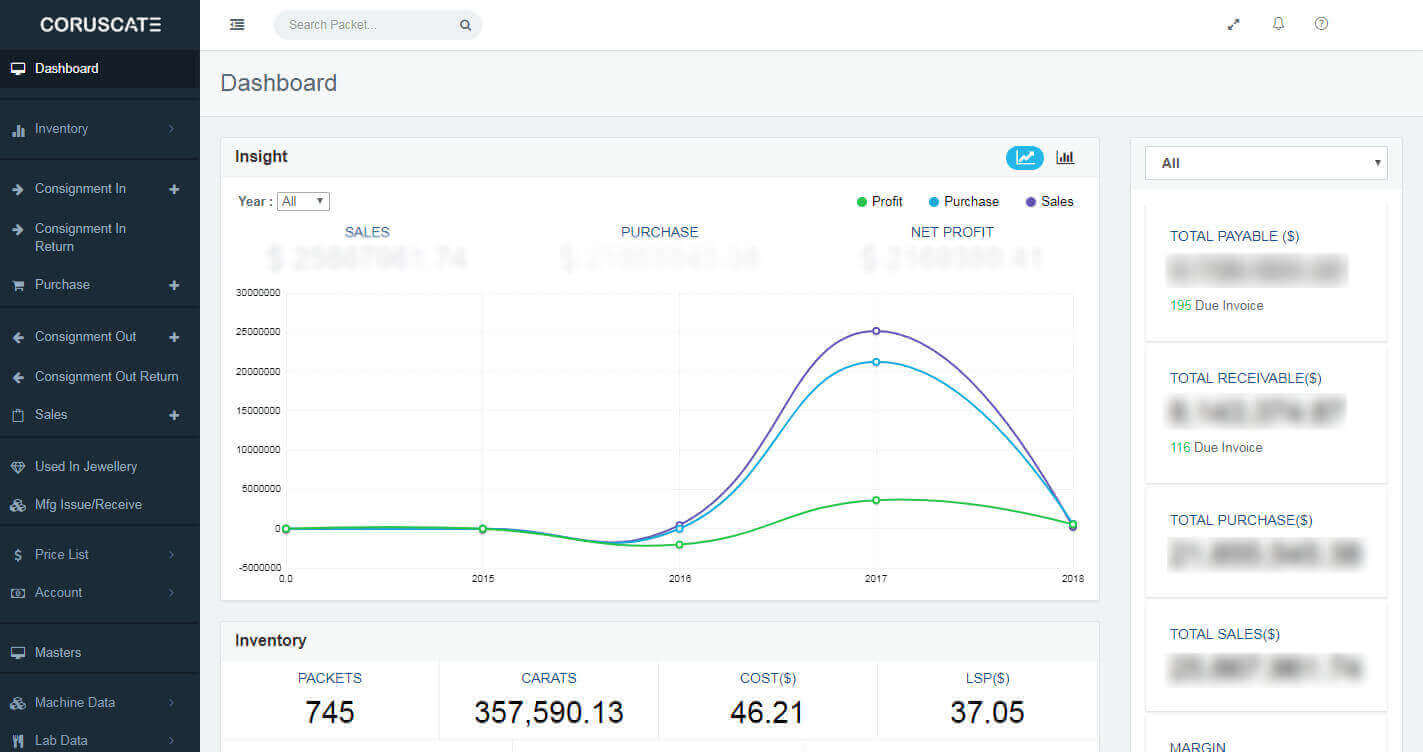Click the 116 Due Invoice link
The height and width of the screenshot is (752, 1423).
pyautogui.click(x=1216, y=448)
